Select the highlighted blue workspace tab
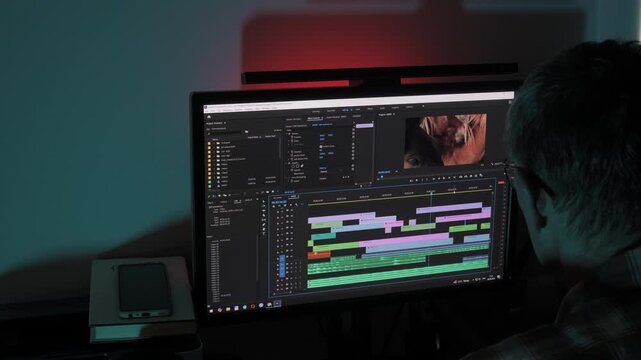This screenshot has width=641, height=360. pos(345,110)
